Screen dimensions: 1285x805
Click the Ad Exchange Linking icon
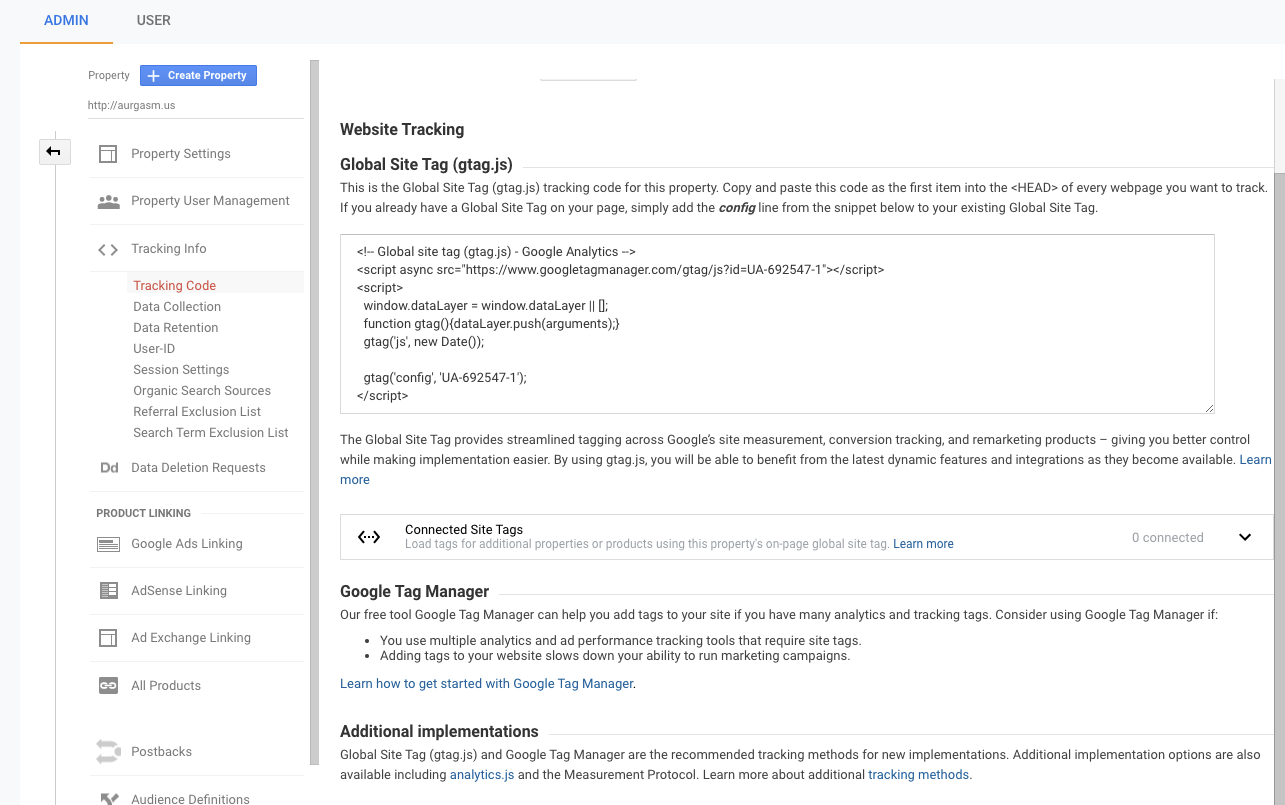click(x=108, y=638)
